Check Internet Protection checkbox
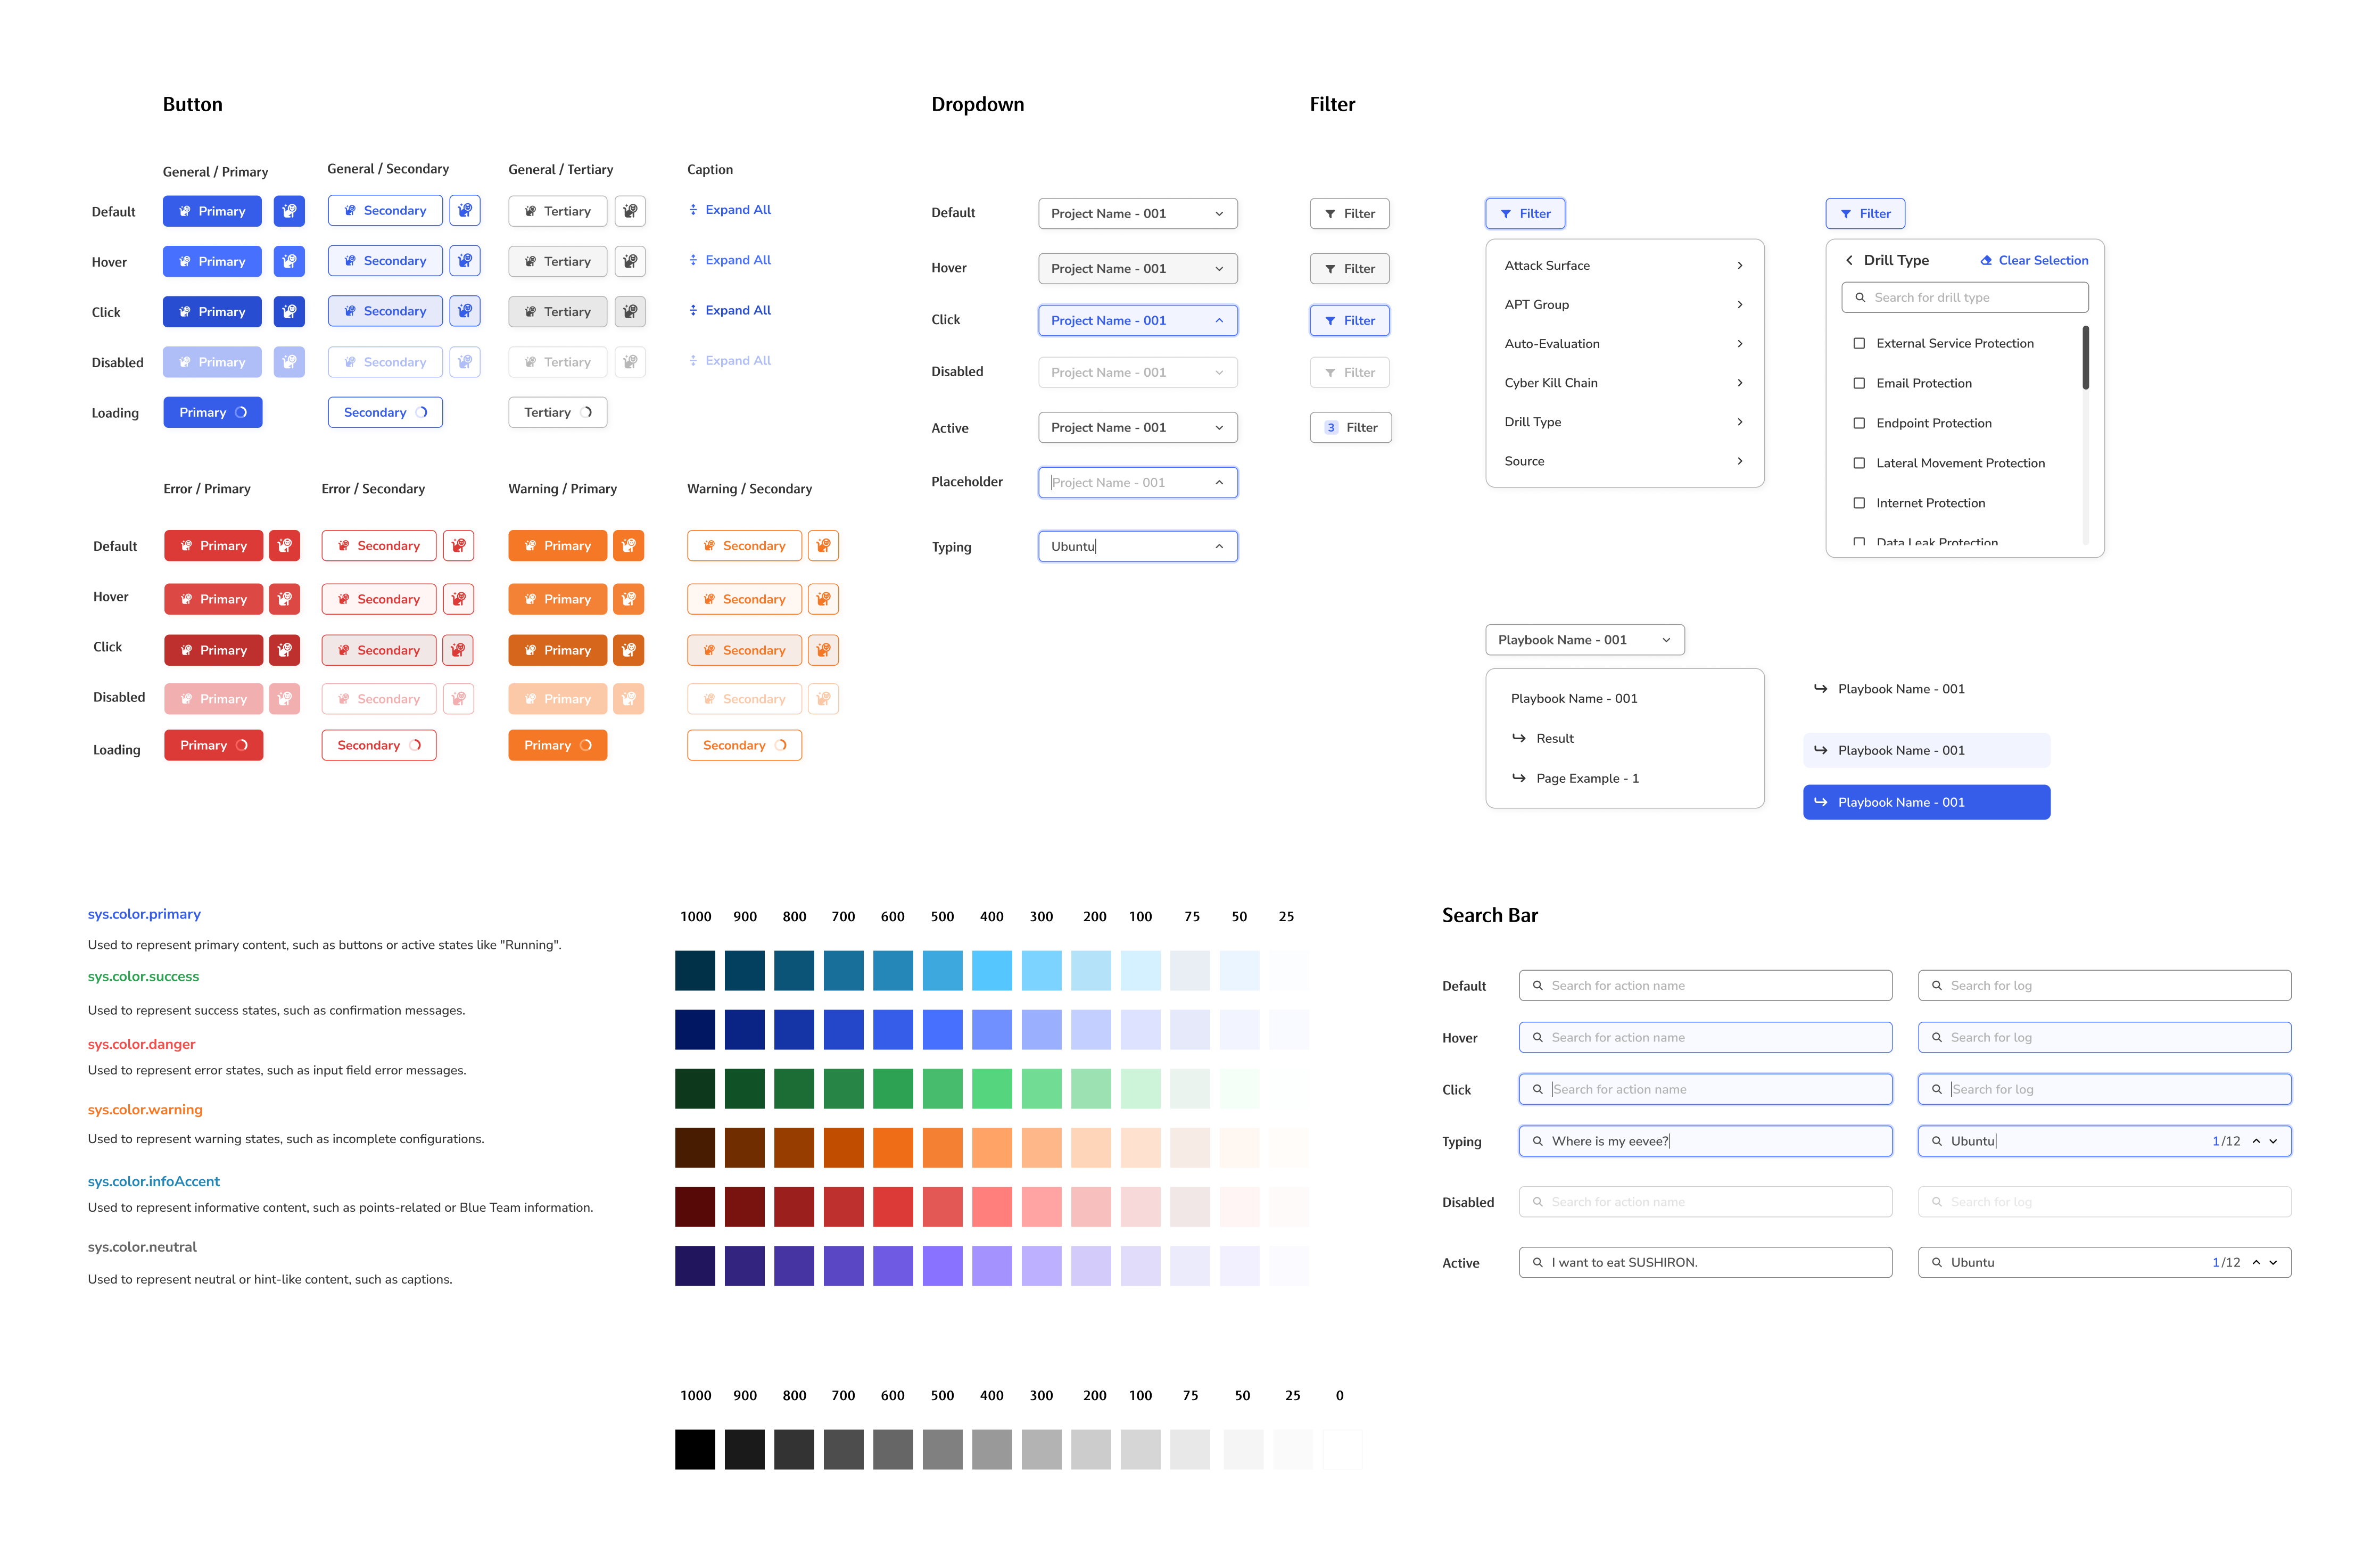 pyautogui.click(x=1859, y=503)
